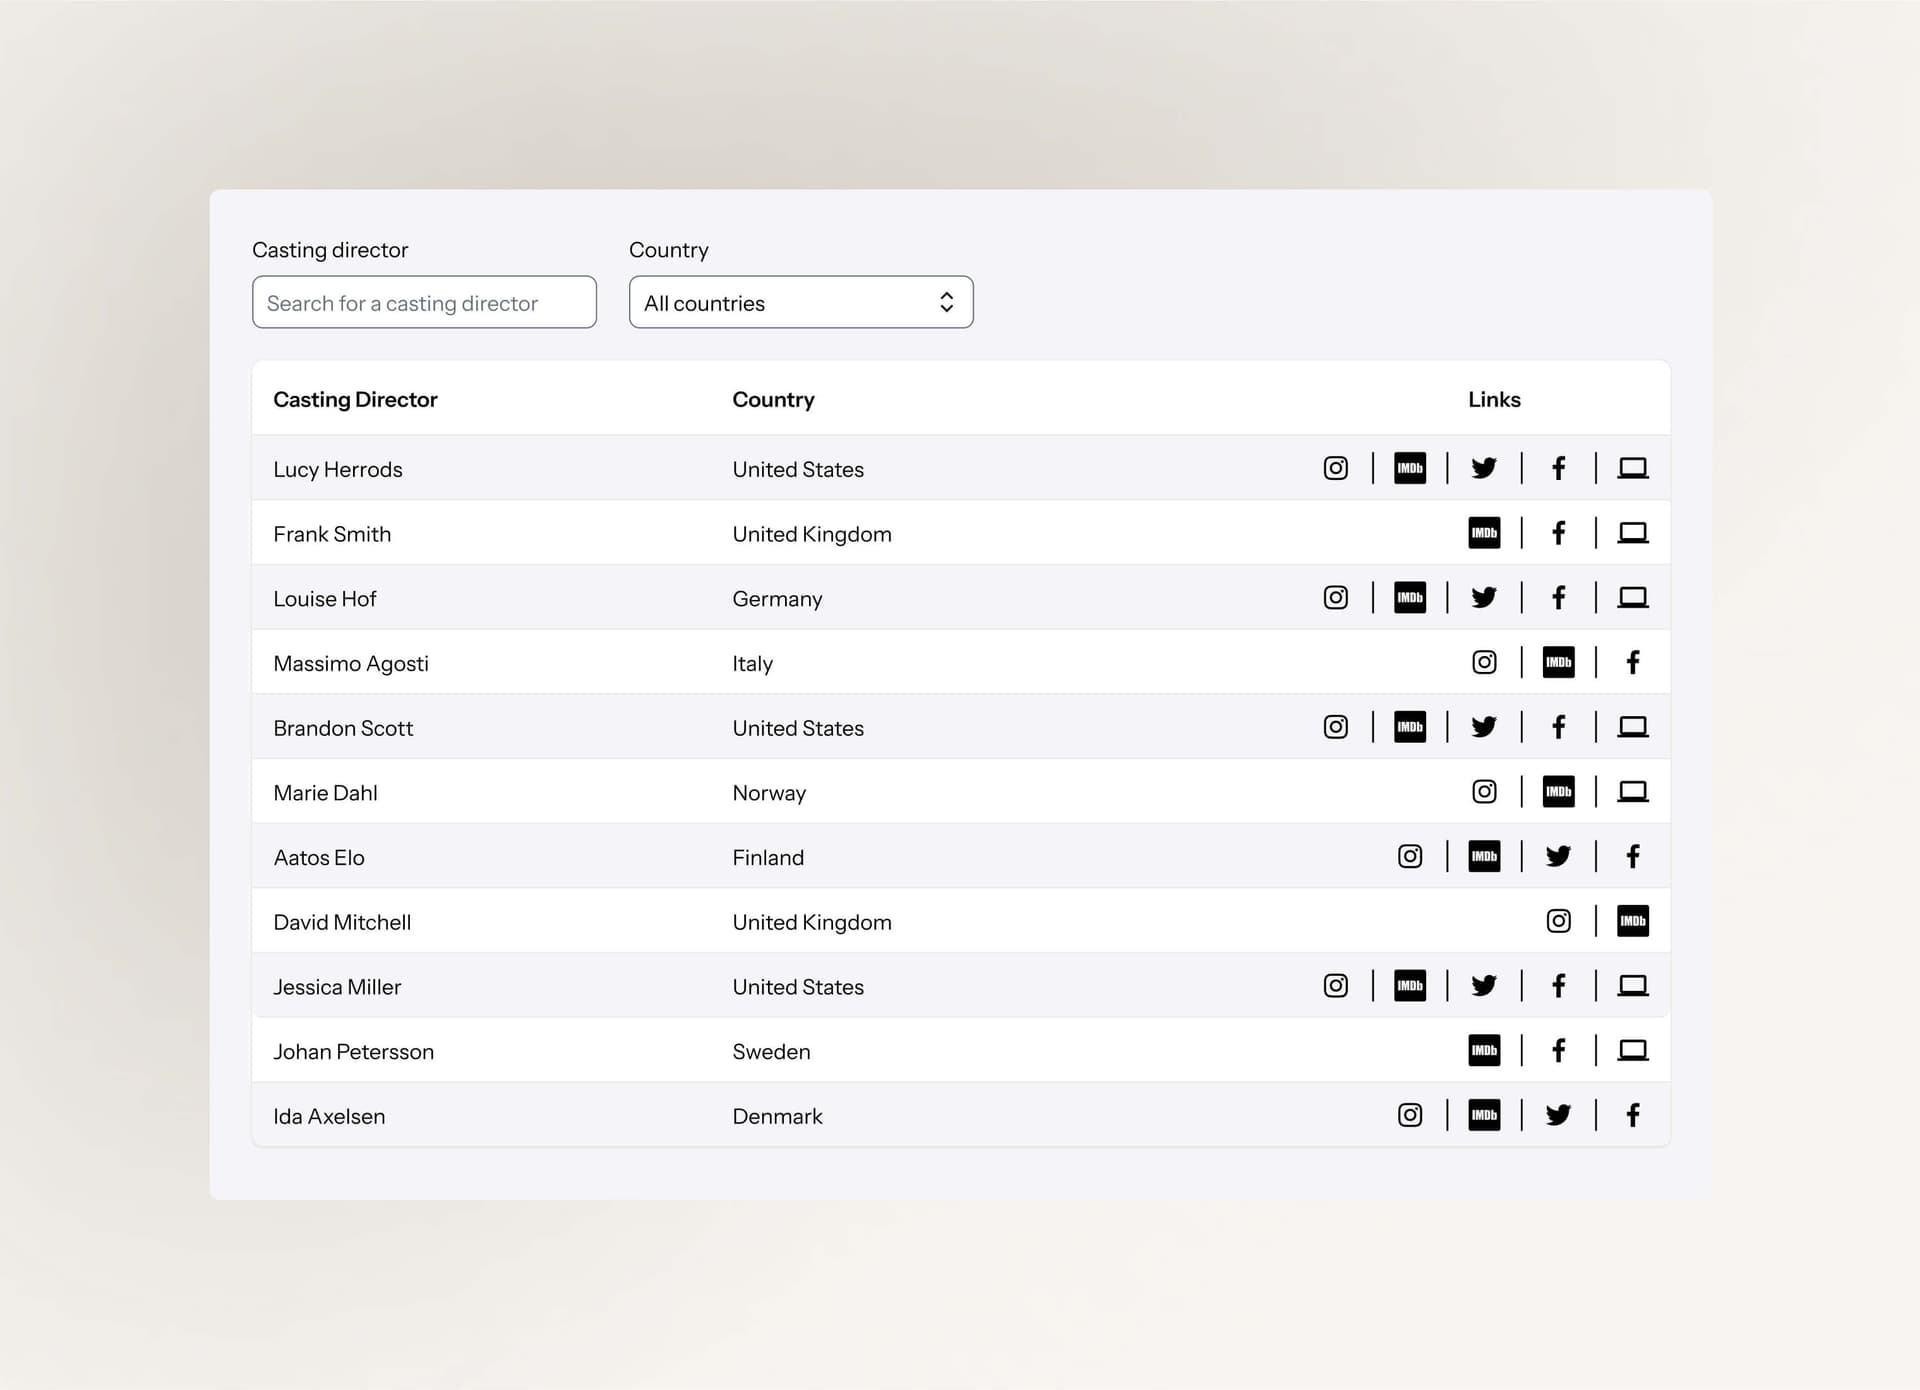Open Louise Hof's Twitter profile
1920x1390 pixels.
pyautogui.click(x=1484, y=598)
